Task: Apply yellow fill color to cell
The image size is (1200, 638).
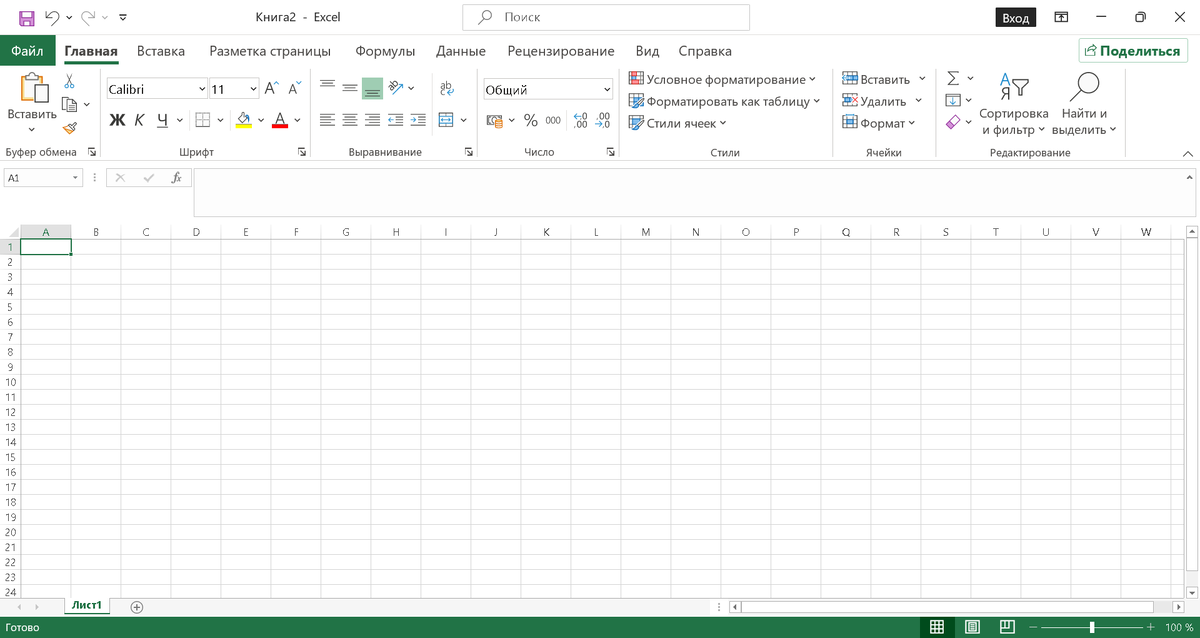Action: pyautogui.click(x=244, y=120)
